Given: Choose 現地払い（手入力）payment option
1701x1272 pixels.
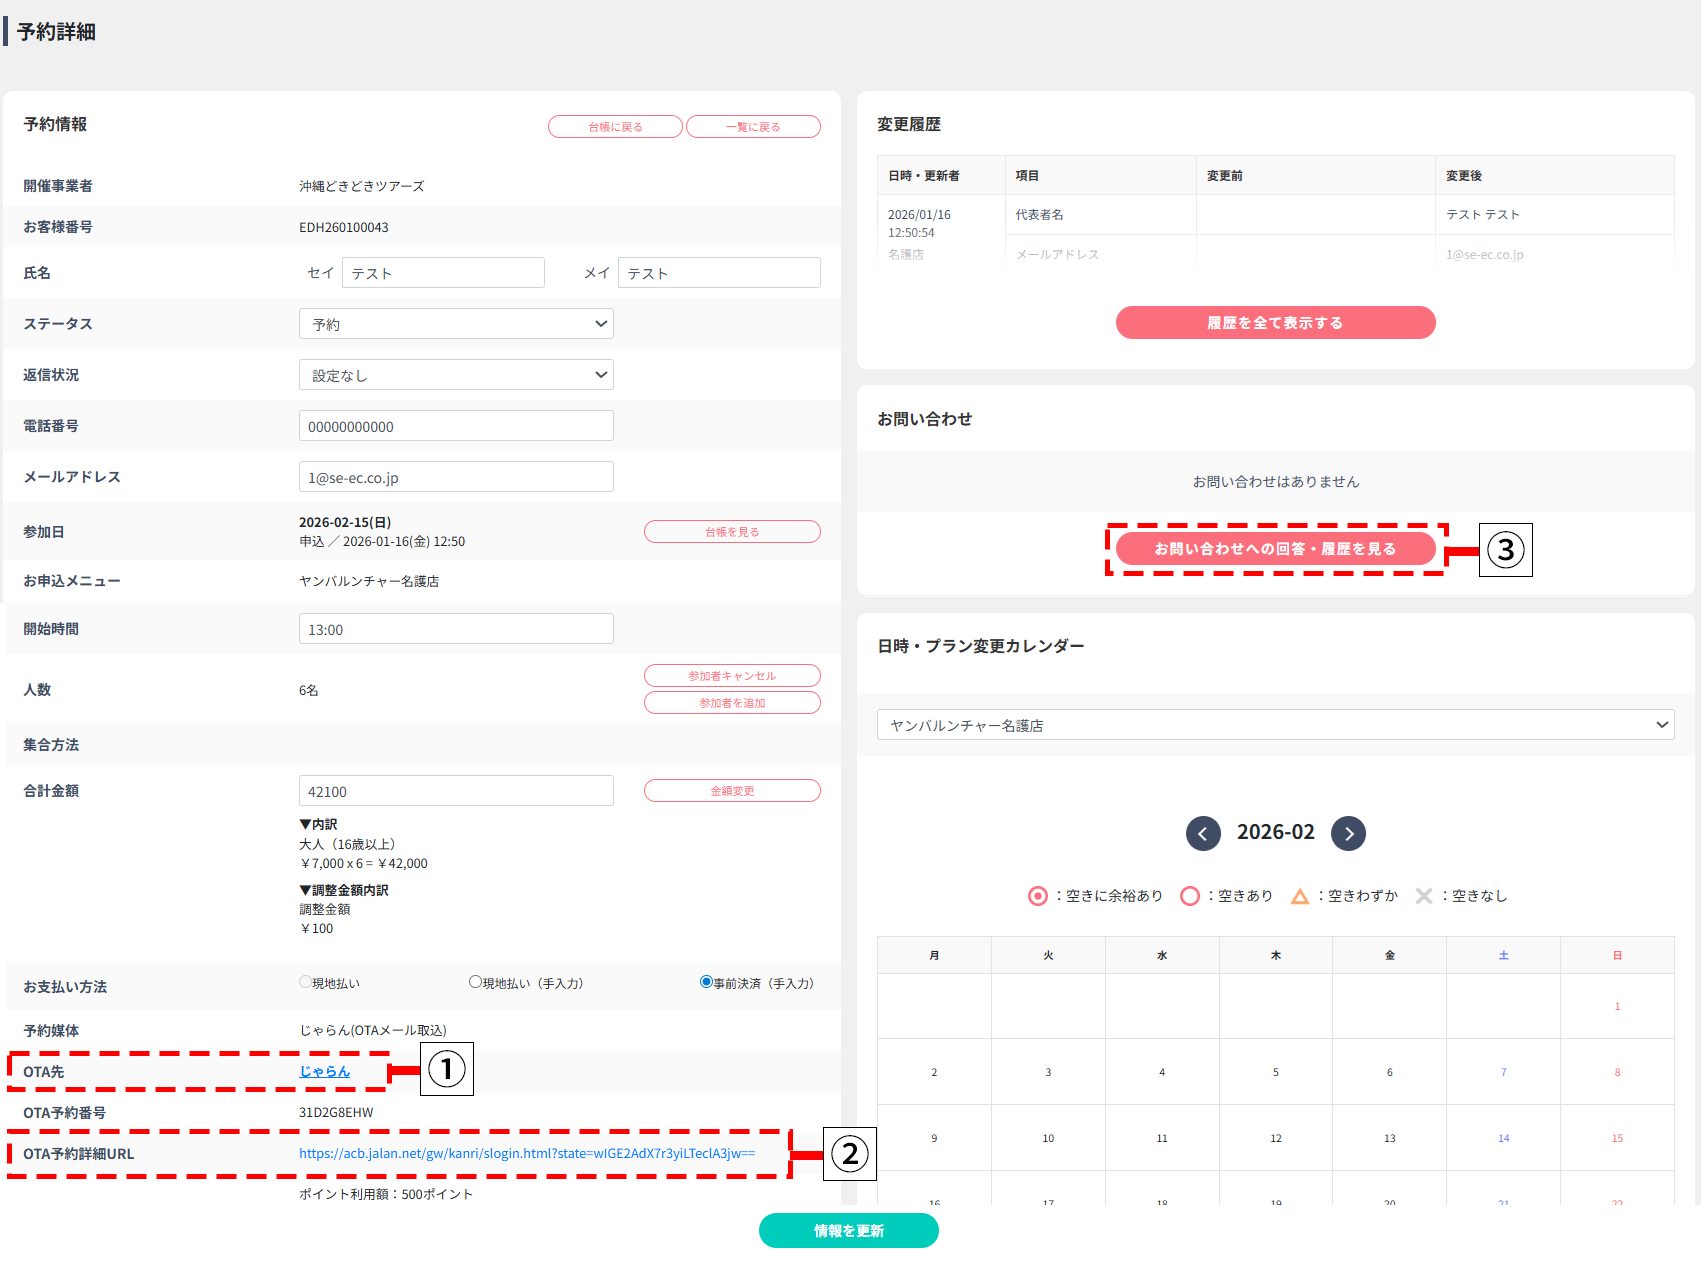Looking at the screenshot, I should pyautogui.click(x=476, y=982).
